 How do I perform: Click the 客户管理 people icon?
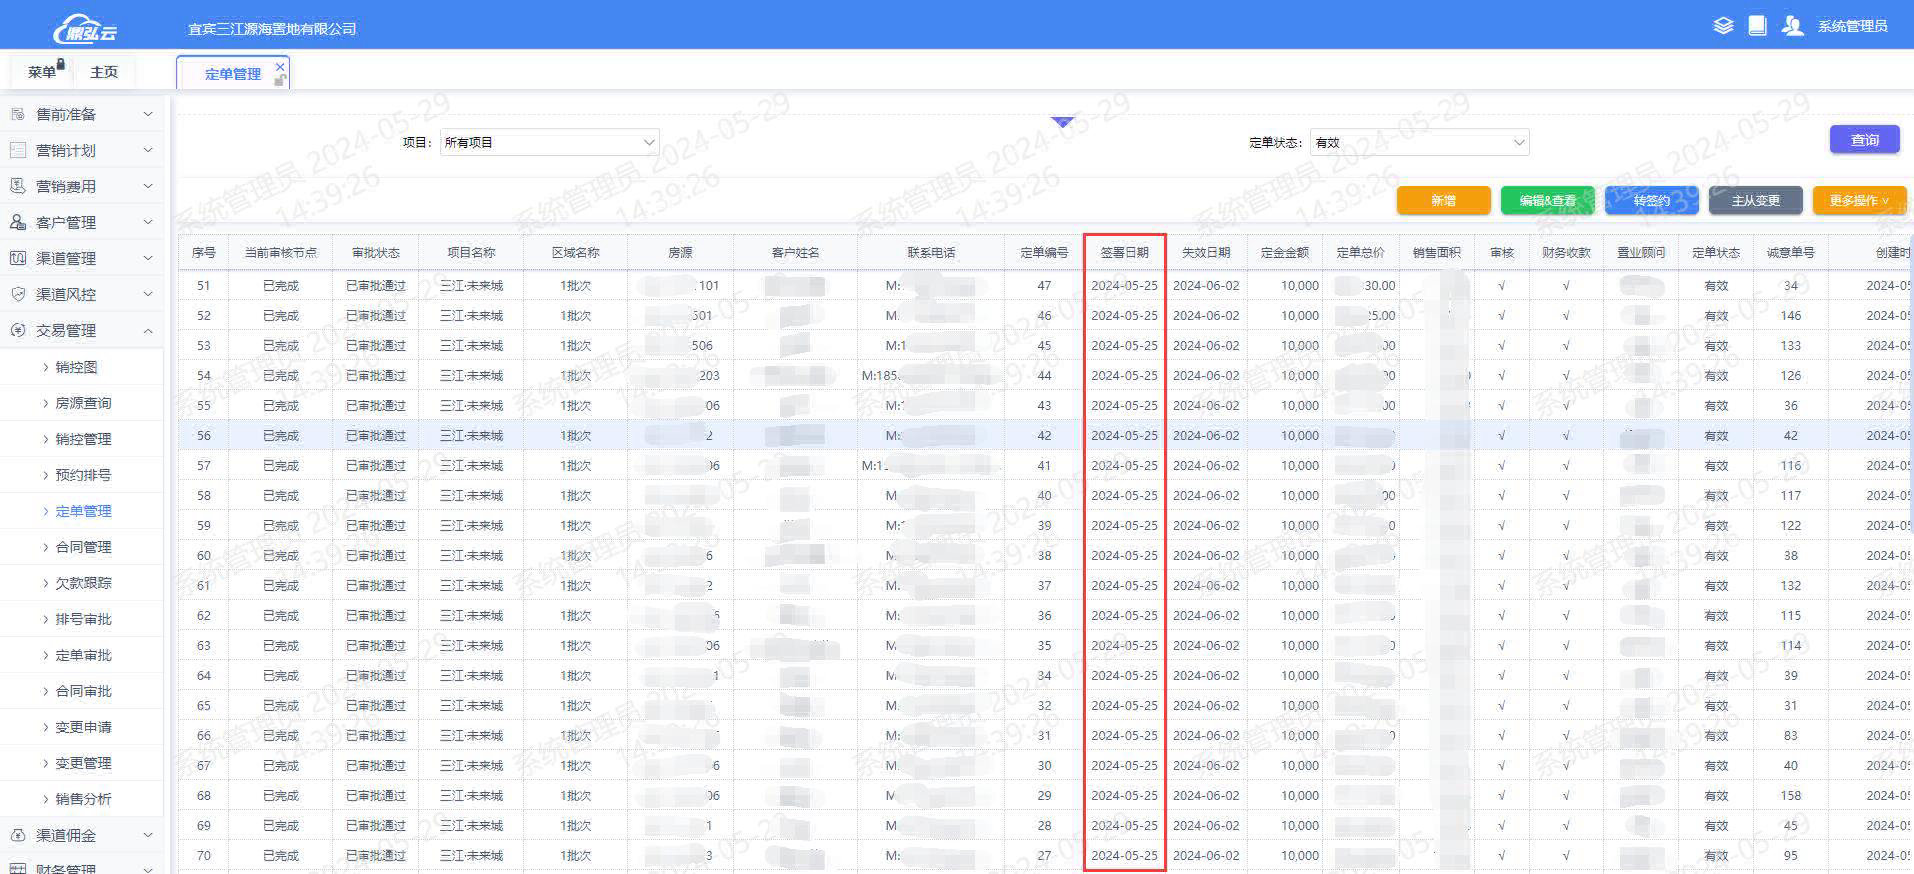click(x=17, y=222)
